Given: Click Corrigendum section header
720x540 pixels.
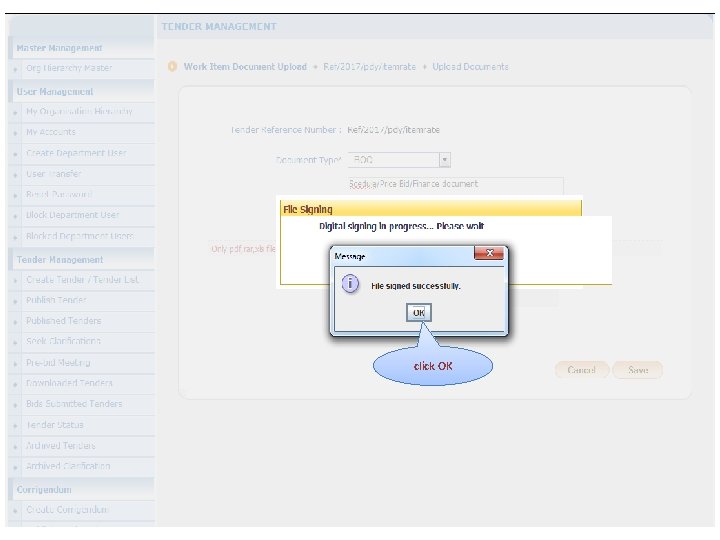Looking at the screenshot, I should [44, 490].
